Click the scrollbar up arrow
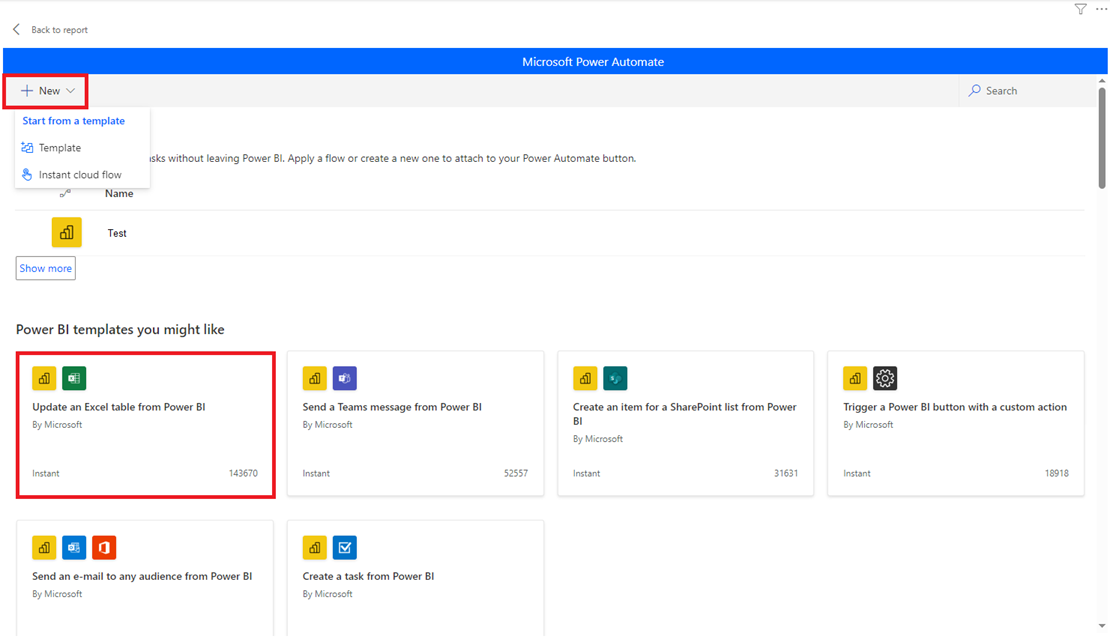This screenshot has width=1110, height=639. pyautogui.click(x=1102, y=81)
